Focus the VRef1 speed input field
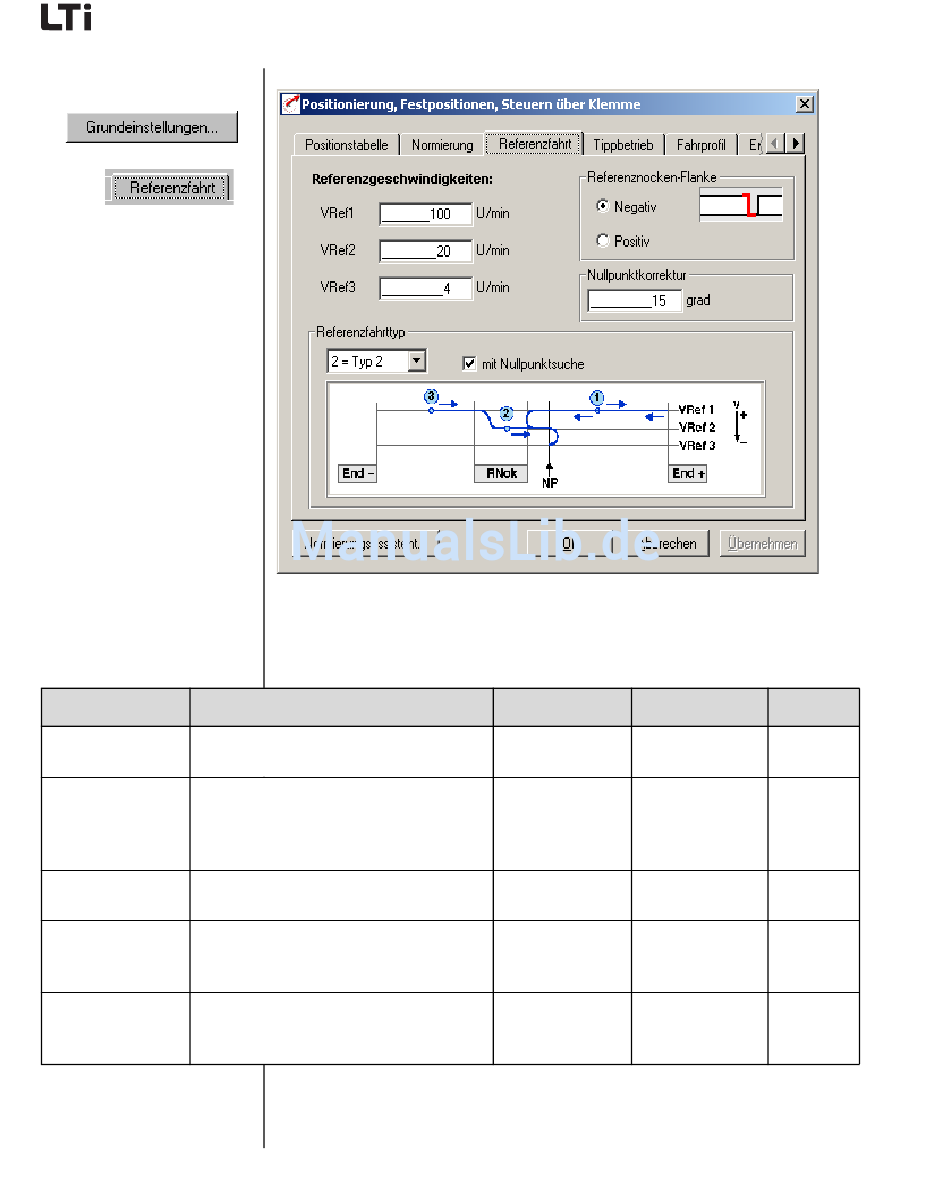The width and height of the screenshot is (950, 1189). click(x=426, y=214)
